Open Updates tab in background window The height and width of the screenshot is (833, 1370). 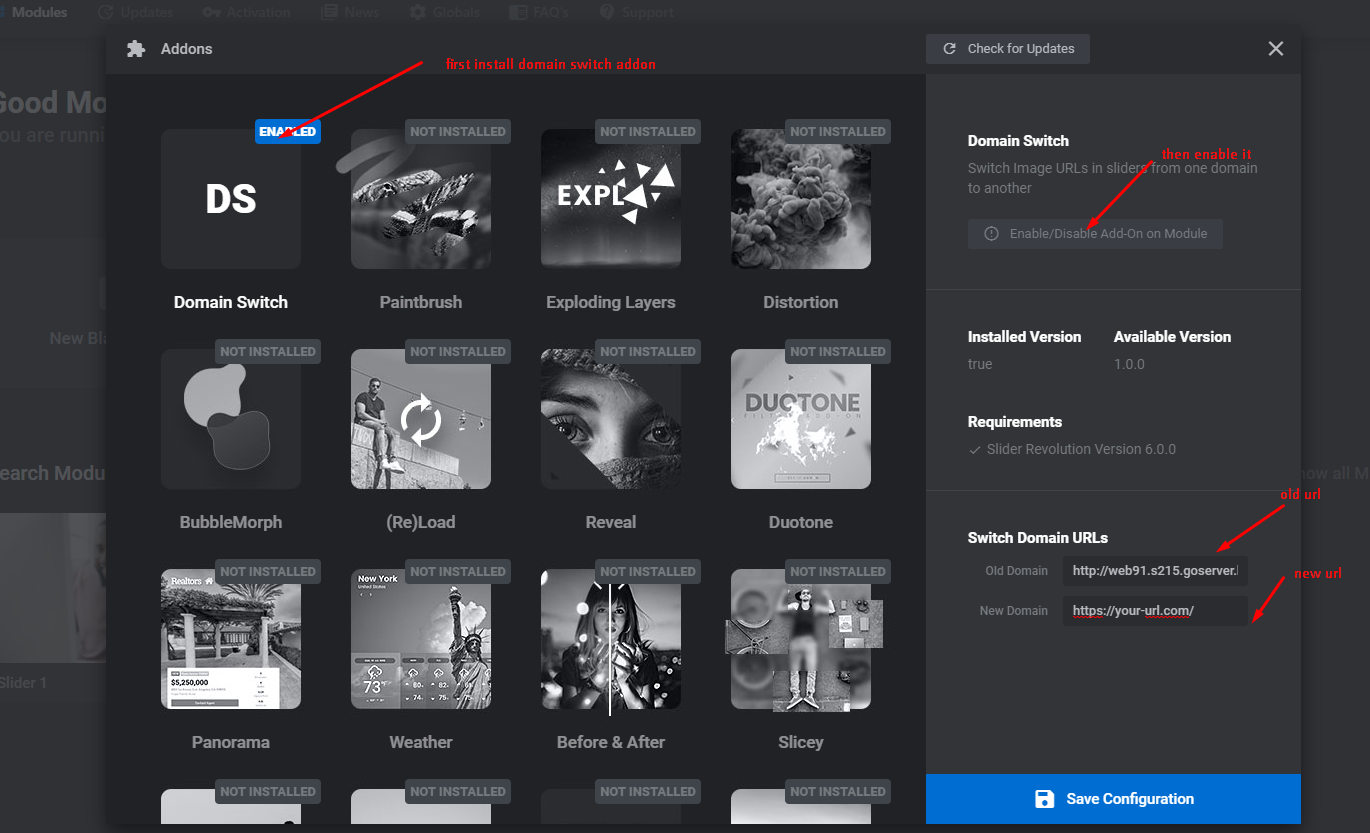(x=136, y=12)
